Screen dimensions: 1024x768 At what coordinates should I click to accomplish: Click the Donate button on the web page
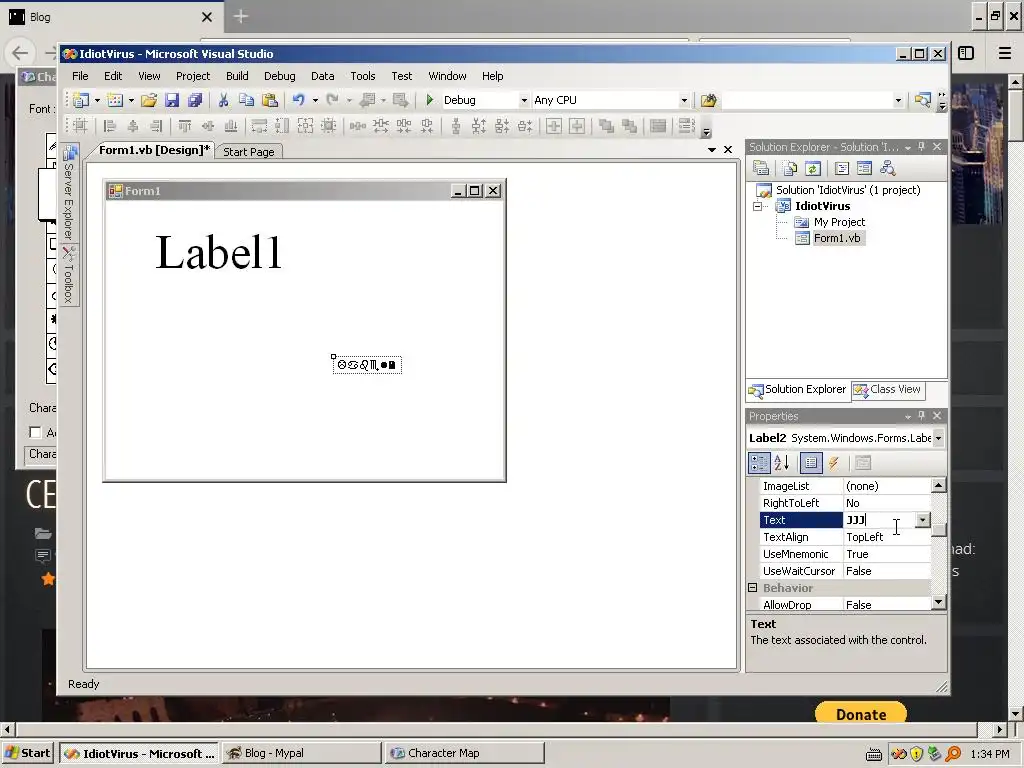pos(861,714)
